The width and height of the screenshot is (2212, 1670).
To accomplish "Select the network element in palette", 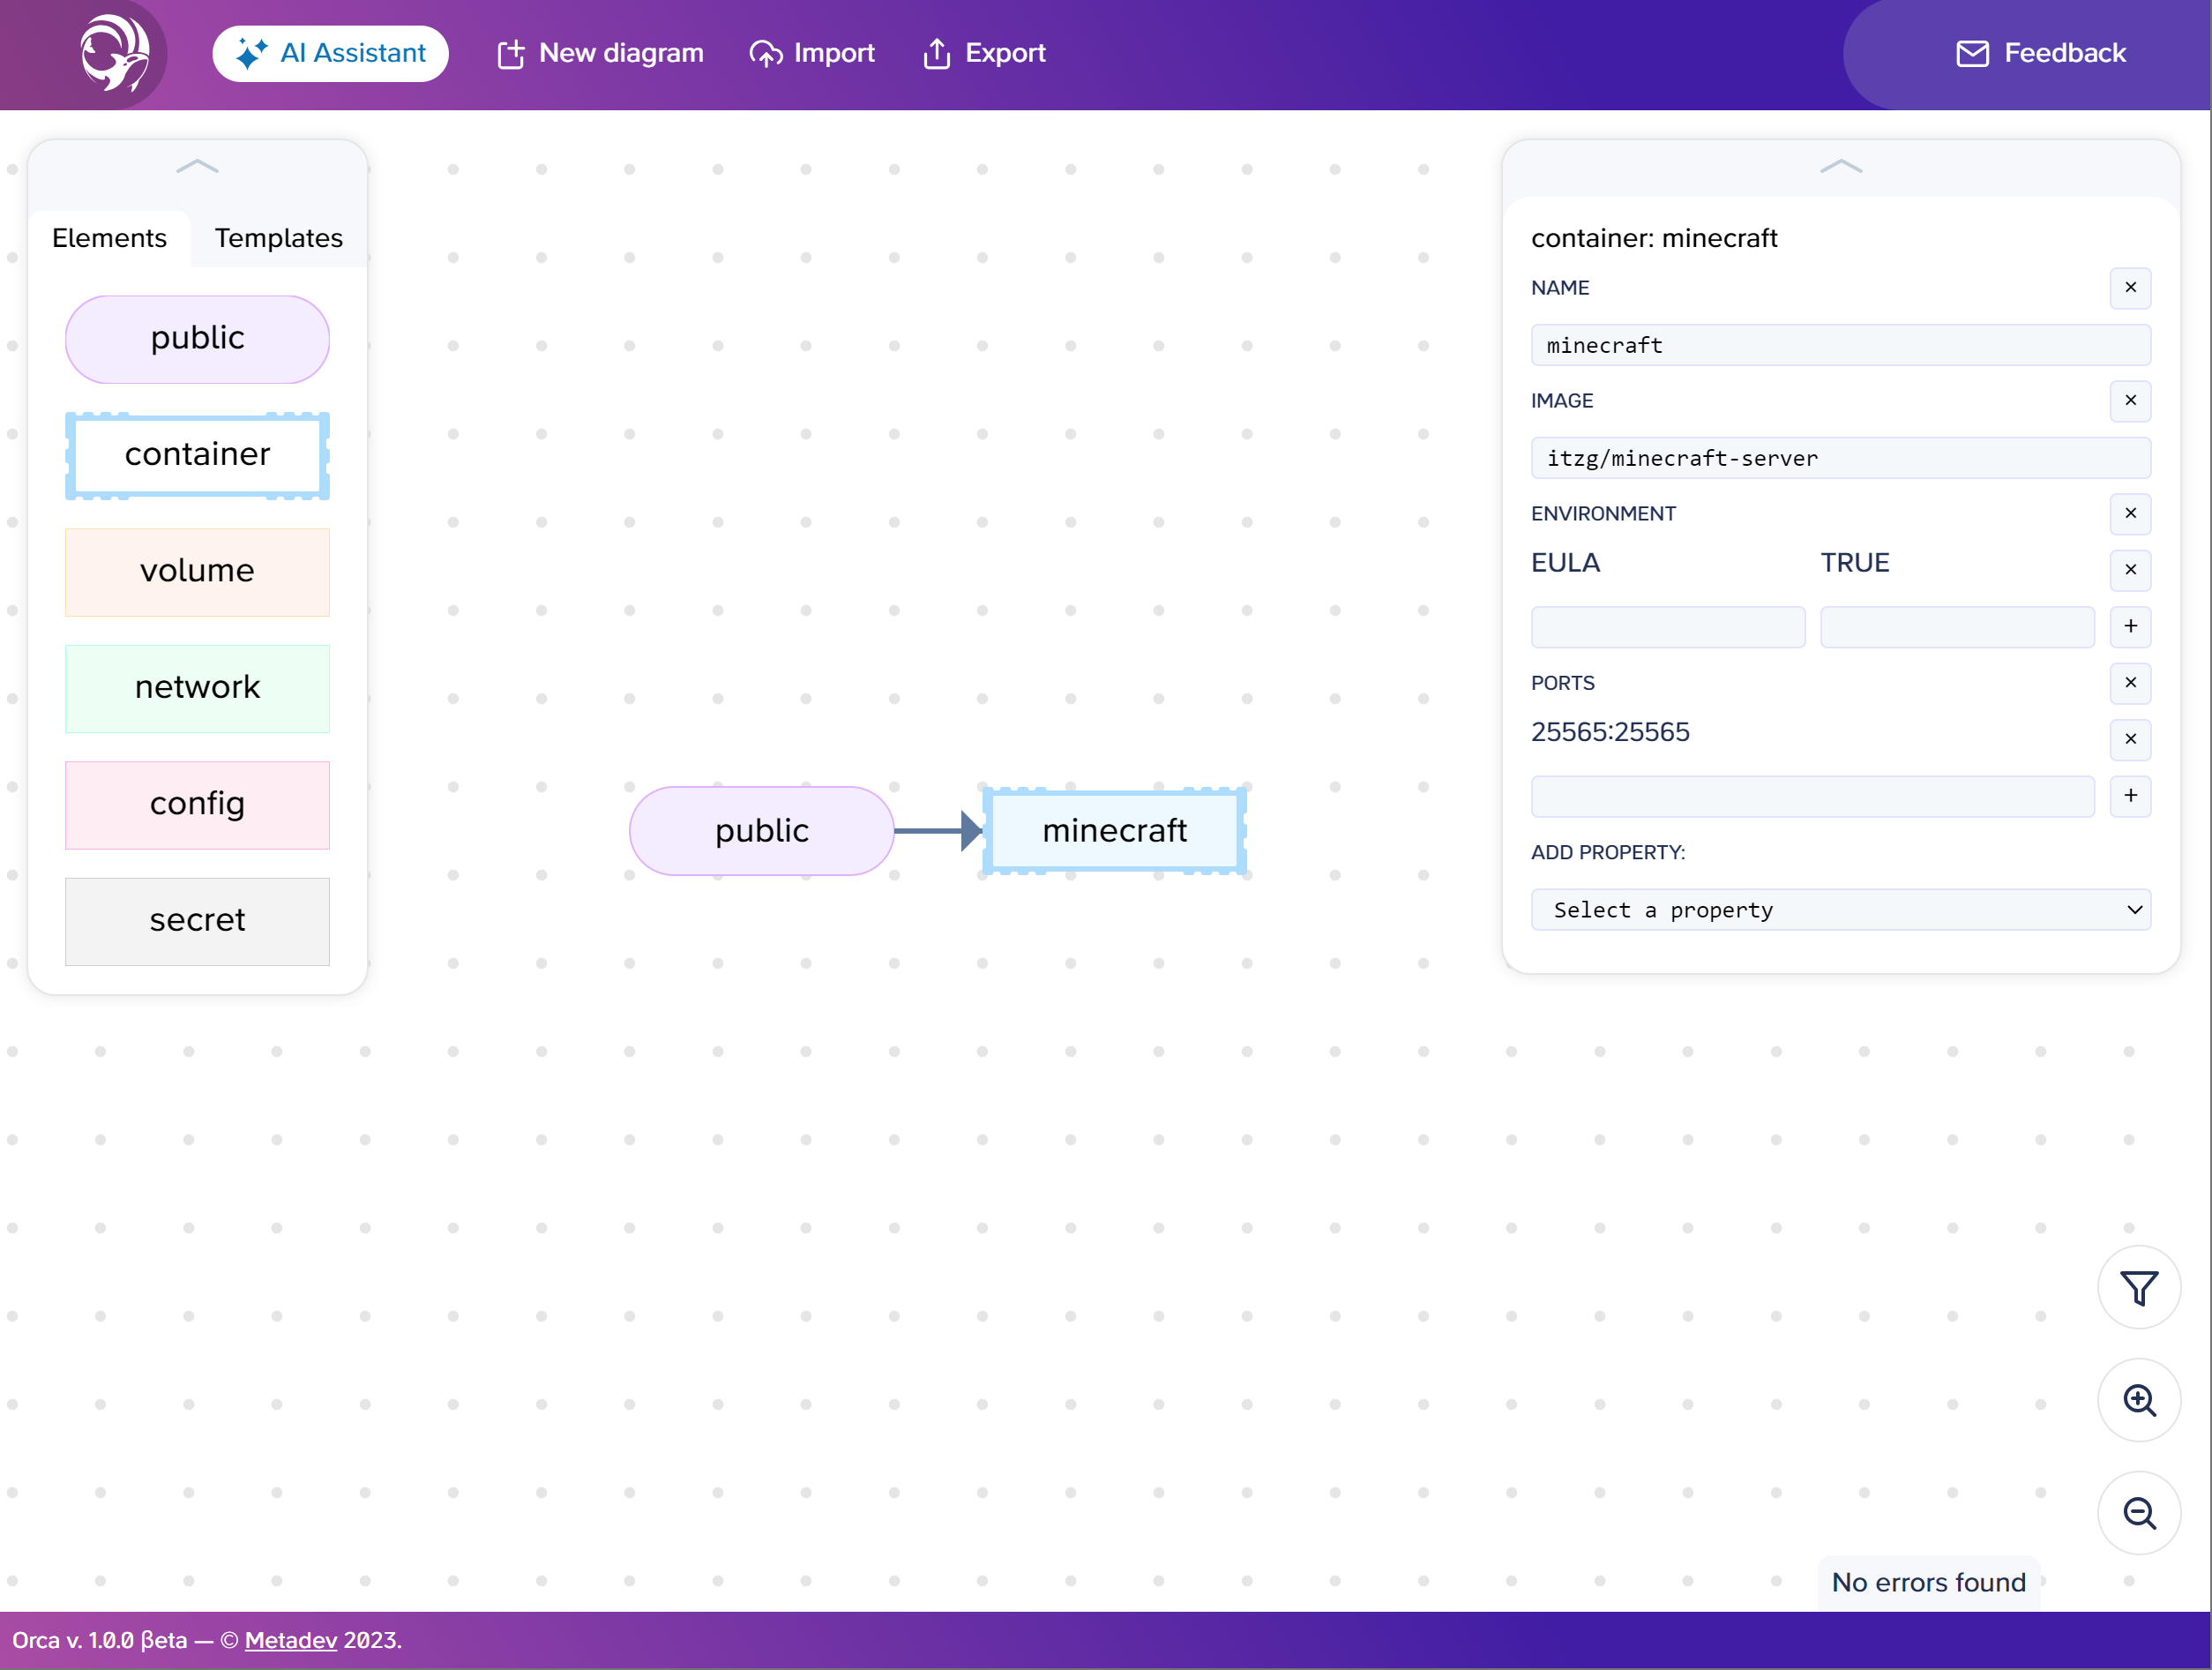I will 197,688.
